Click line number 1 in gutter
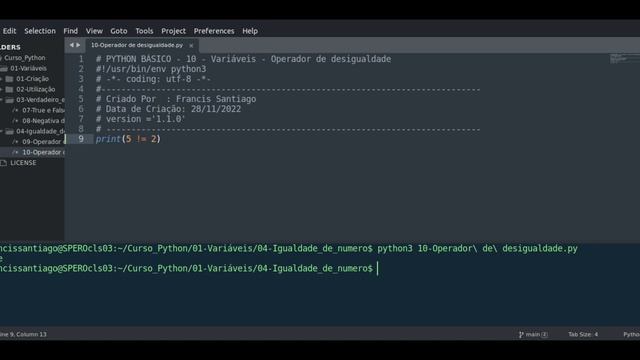Viewport: 640px width, 360px height. (x=81, y=59)
